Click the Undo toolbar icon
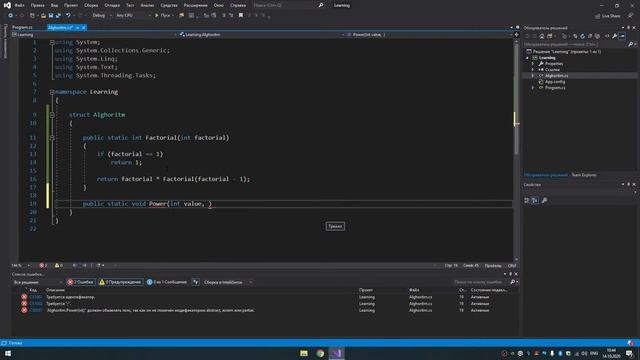The image size is (640, 360). 68,16
